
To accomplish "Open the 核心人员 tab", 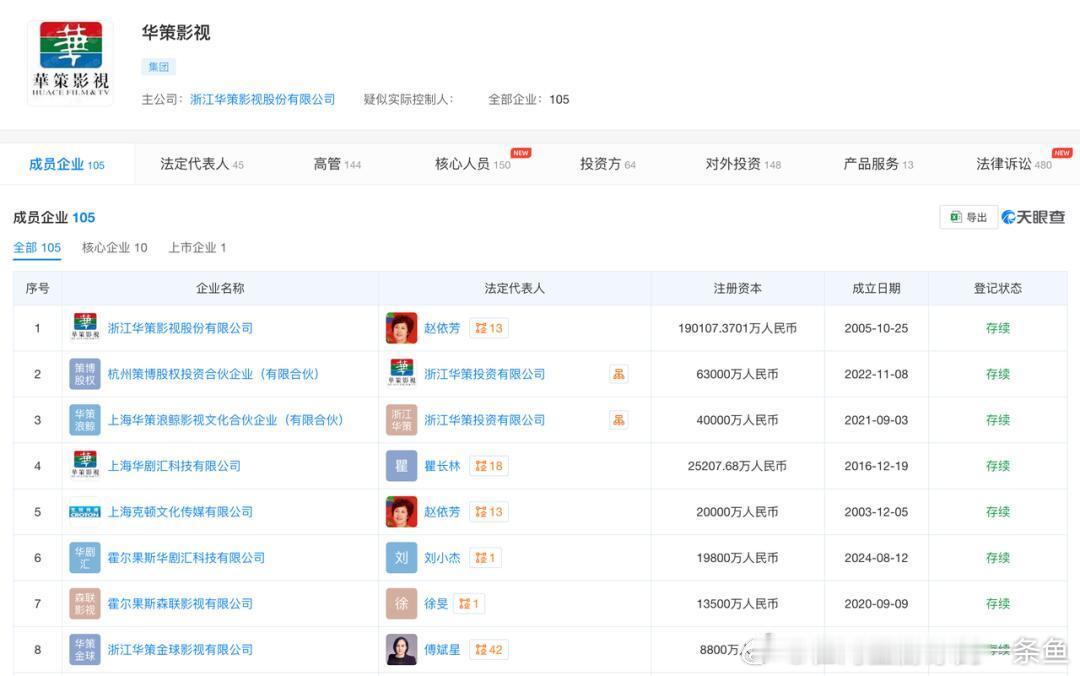I will [x=472, y=164].
